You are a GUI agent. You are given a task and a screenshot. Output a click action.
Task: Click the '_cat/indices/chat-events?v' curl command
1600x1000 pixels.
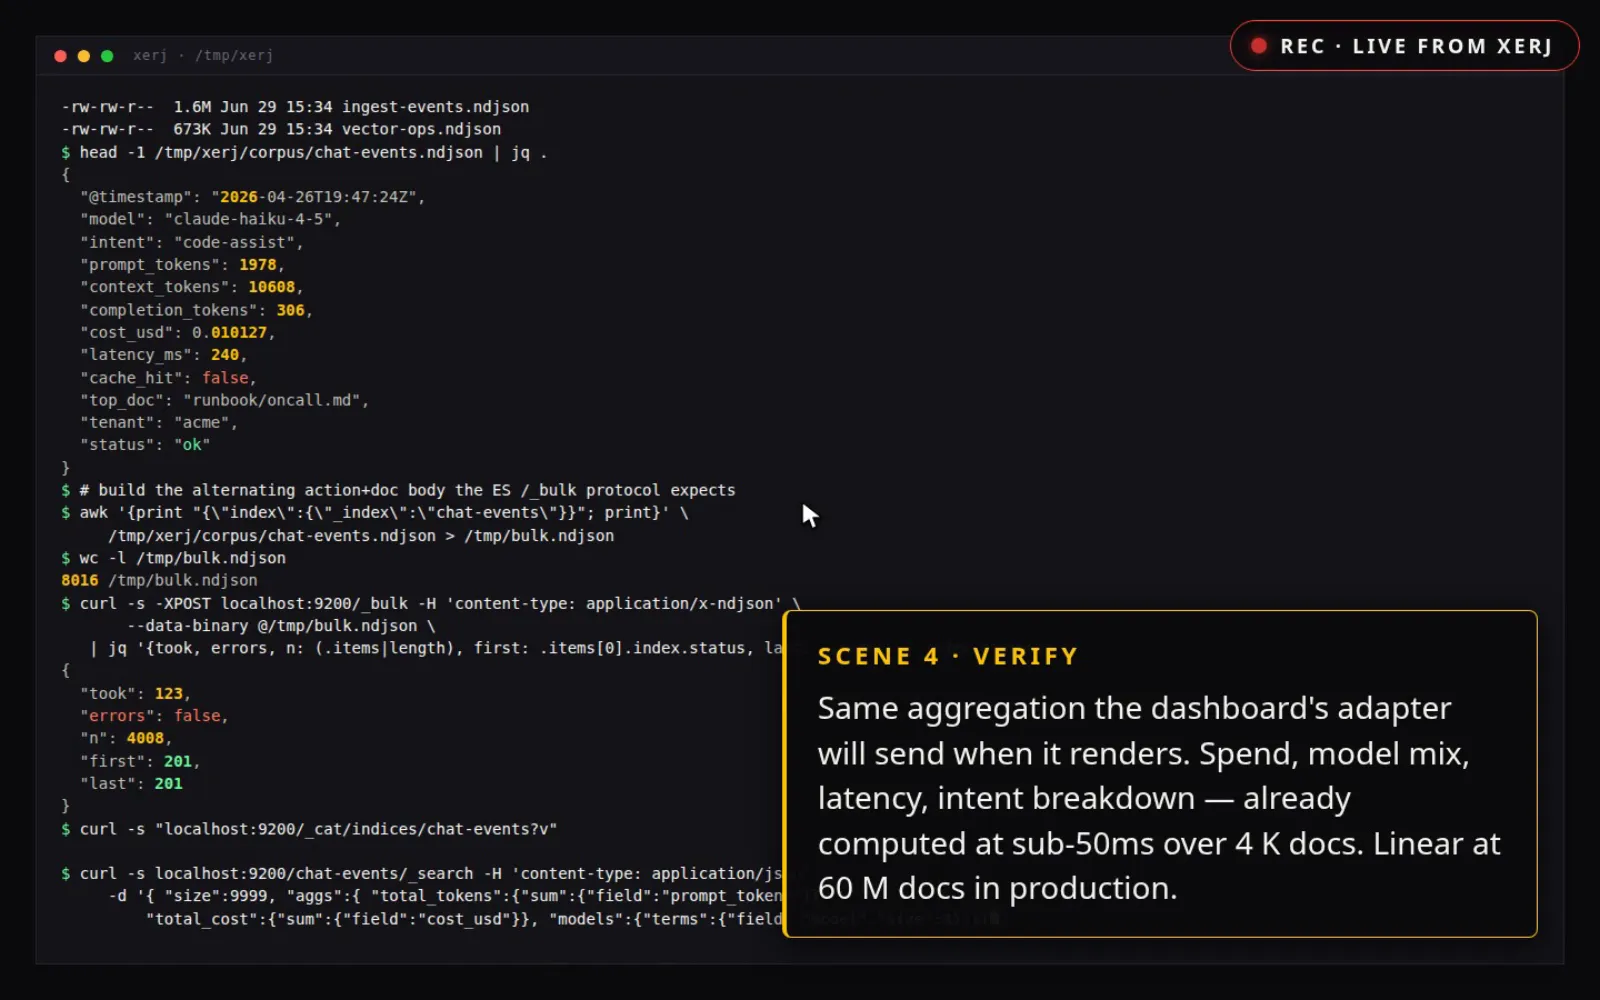[x=309, y=829]
